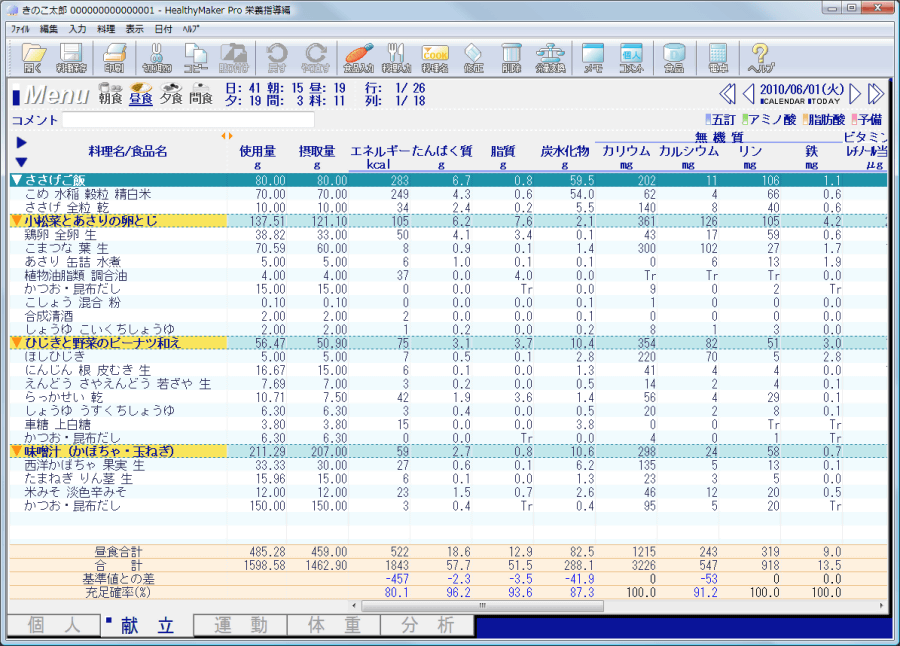
Task: Collapse the 味噌汁 dish row
Action: (17, 451)
